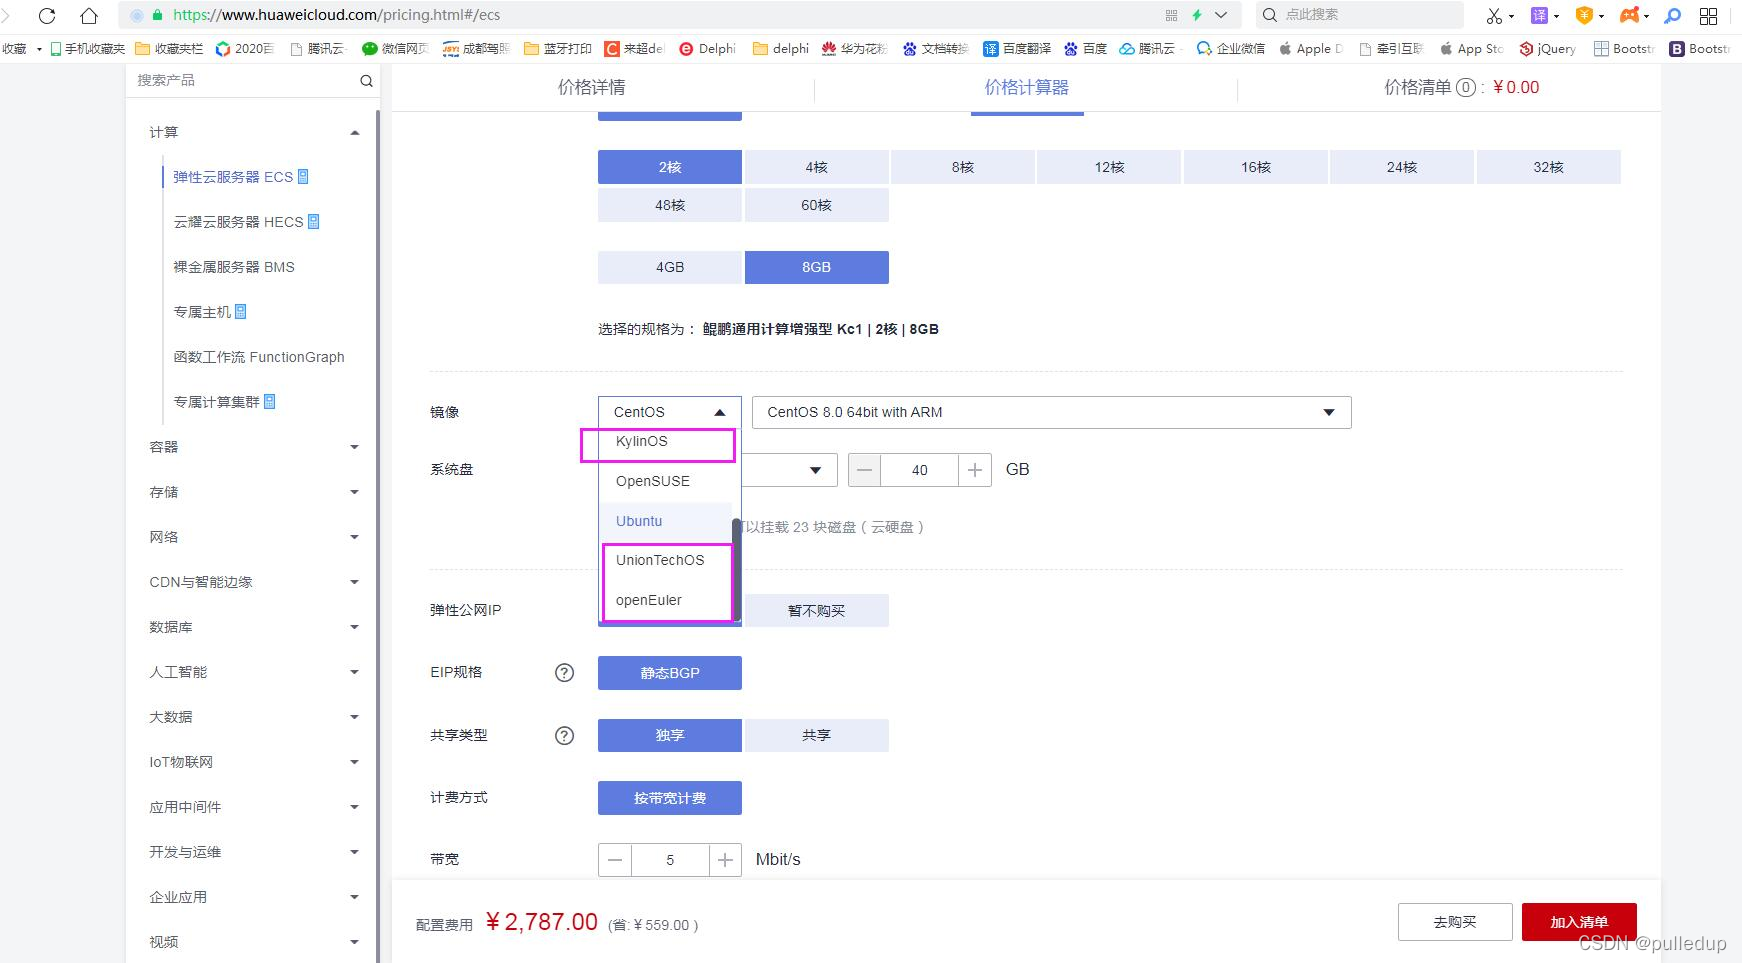Choose Ubuntu from image list
The width and height of the screenshot is (1742, 963).
pos(639,521)
